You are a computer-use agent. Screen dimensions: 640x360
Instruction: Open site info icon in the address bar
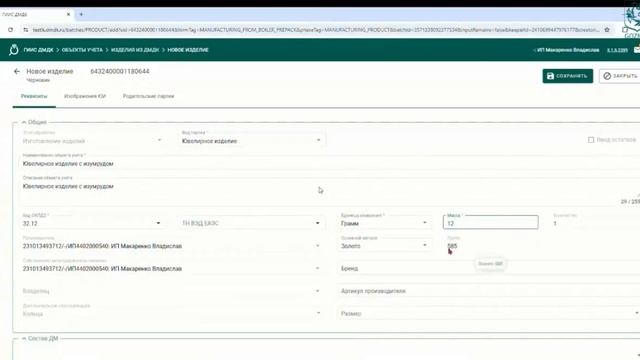[x=26, y=30]
